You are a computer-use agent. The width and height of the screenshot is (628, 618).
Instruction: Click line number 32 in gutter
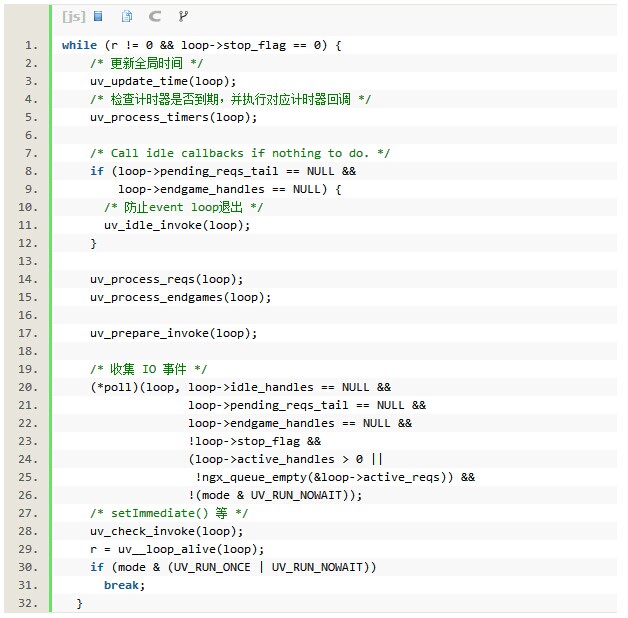coord(29,603)
